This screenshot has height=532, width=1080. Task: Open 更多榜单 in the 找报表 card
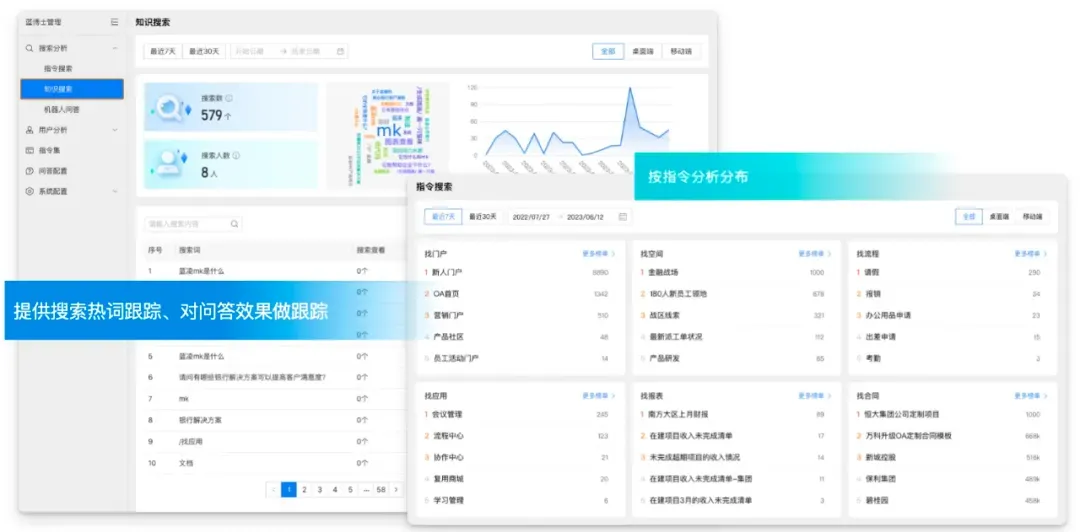[x=814, y=396]
